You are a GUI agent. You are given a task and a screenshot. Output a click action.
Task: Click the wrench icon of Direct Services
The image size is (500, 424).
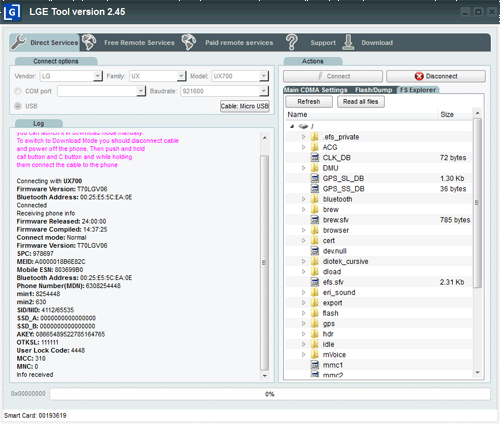click(x=18, y=42)
